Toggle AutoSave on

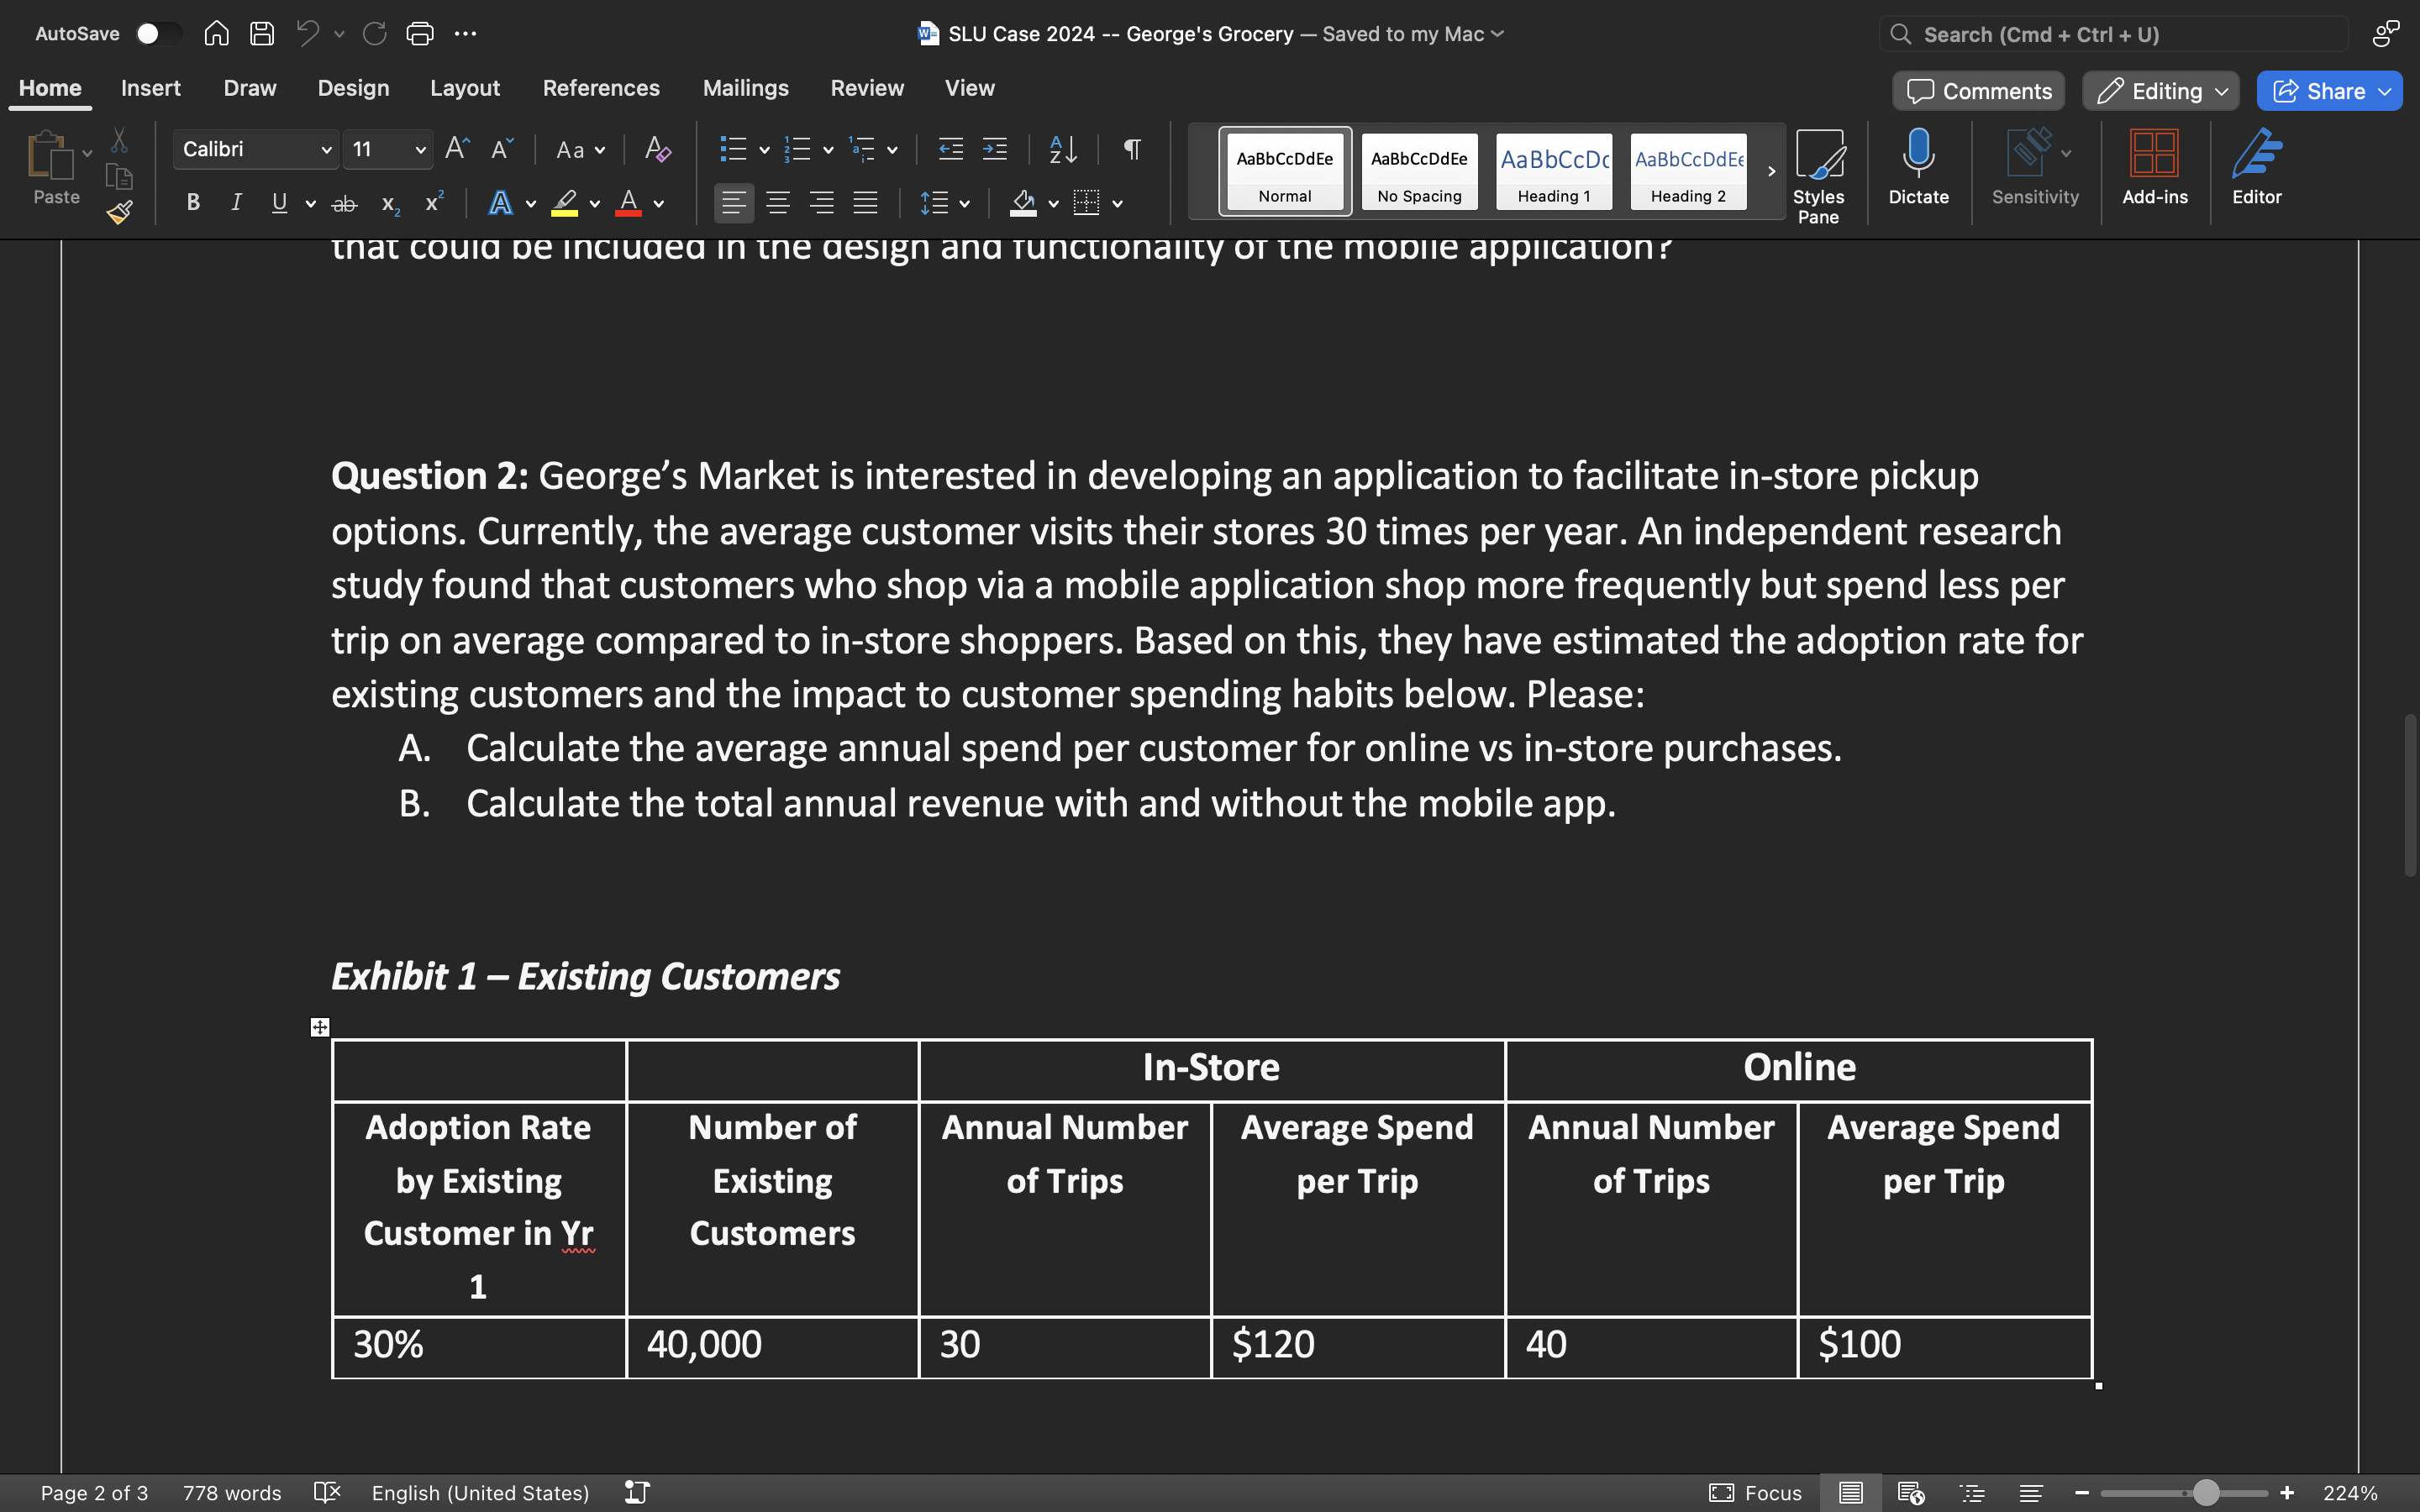click(156, 33)
